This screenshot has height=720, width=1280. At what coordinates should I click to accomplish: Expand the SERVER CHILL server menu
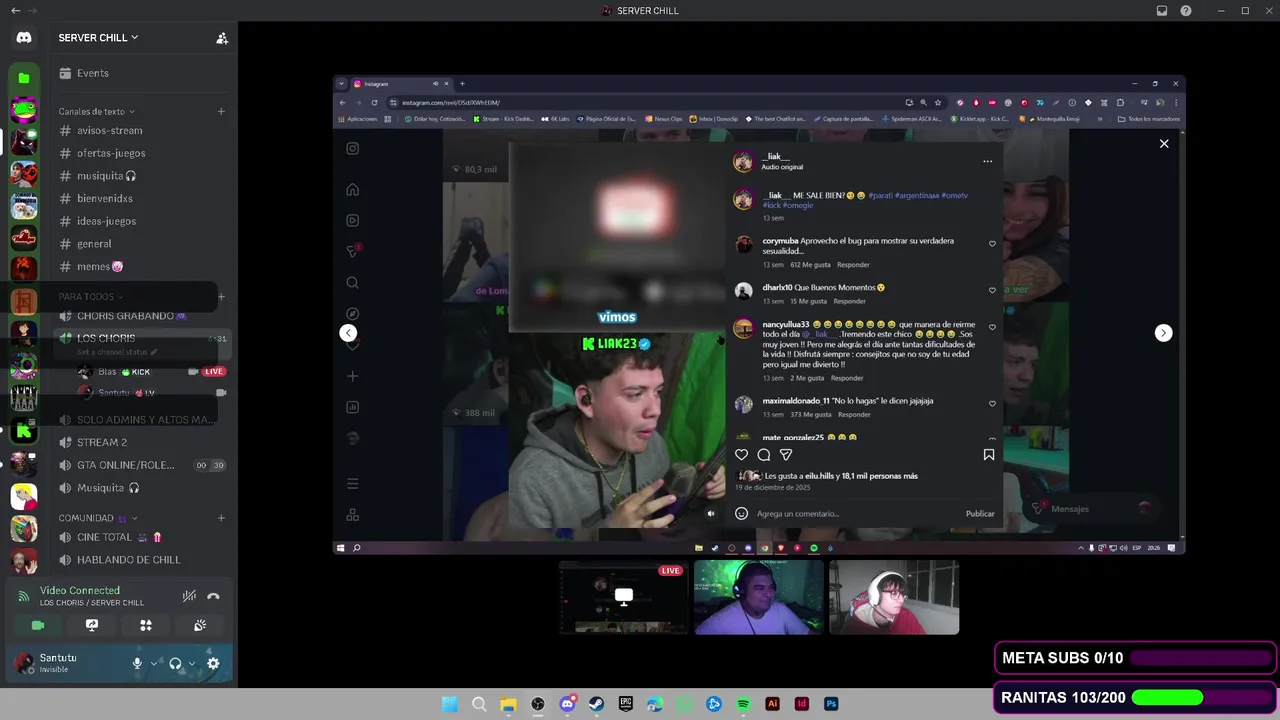click(98, 38)
